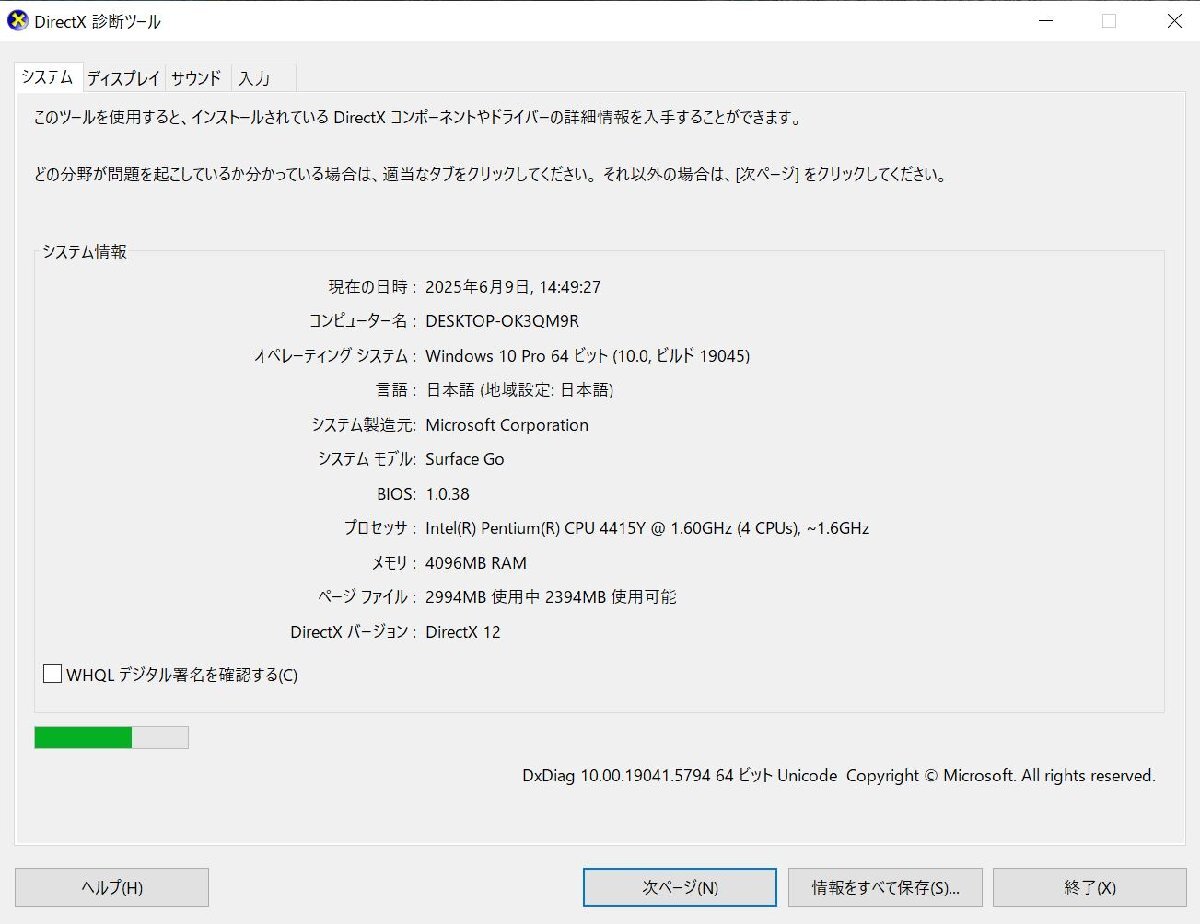The image size is (1200, 924).
Task: Click the Surface Go model text
Action: coord(465,459)
